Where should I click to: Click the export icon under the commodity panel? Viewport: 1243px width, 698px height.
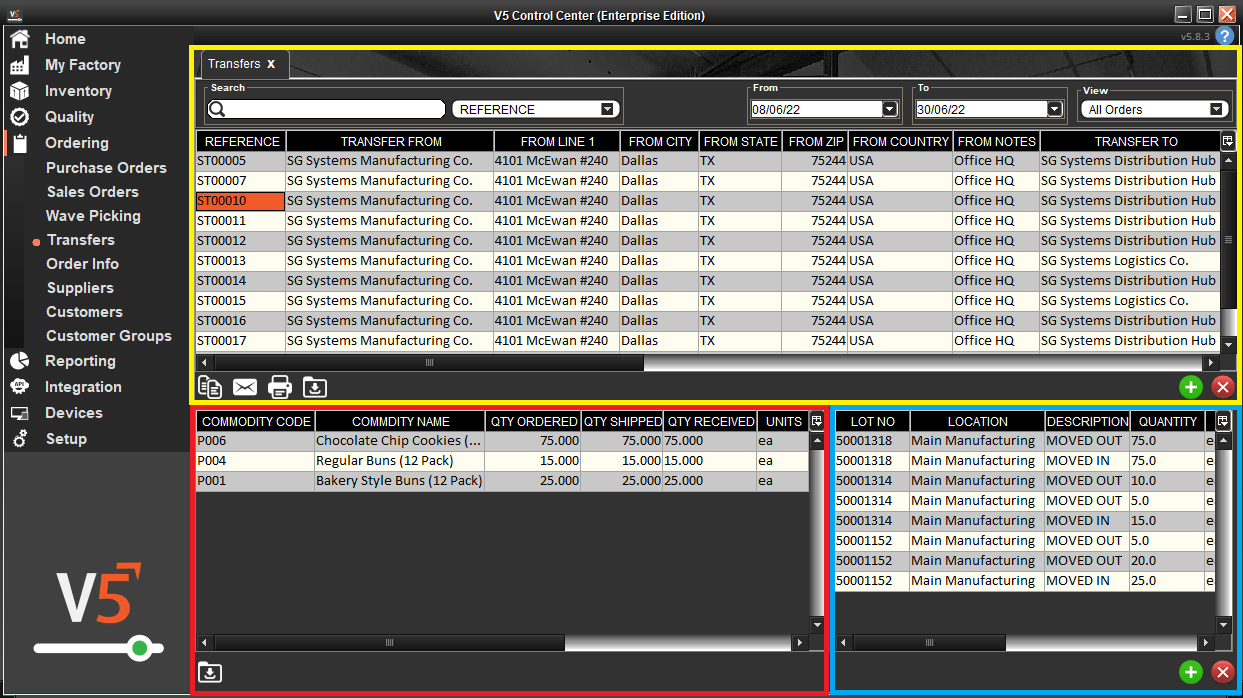[x=210, y=673]
